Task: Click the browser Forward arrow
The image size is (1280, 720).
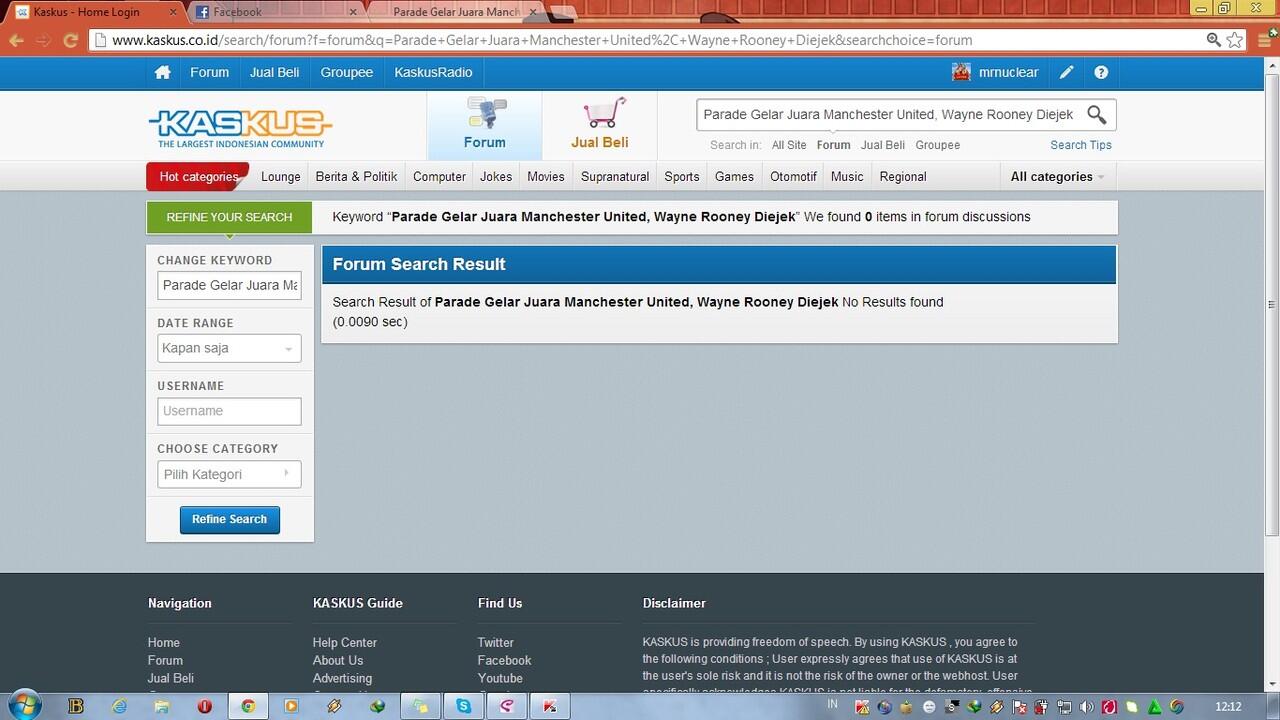Action: pyautogui.click(x=43, y=40)
